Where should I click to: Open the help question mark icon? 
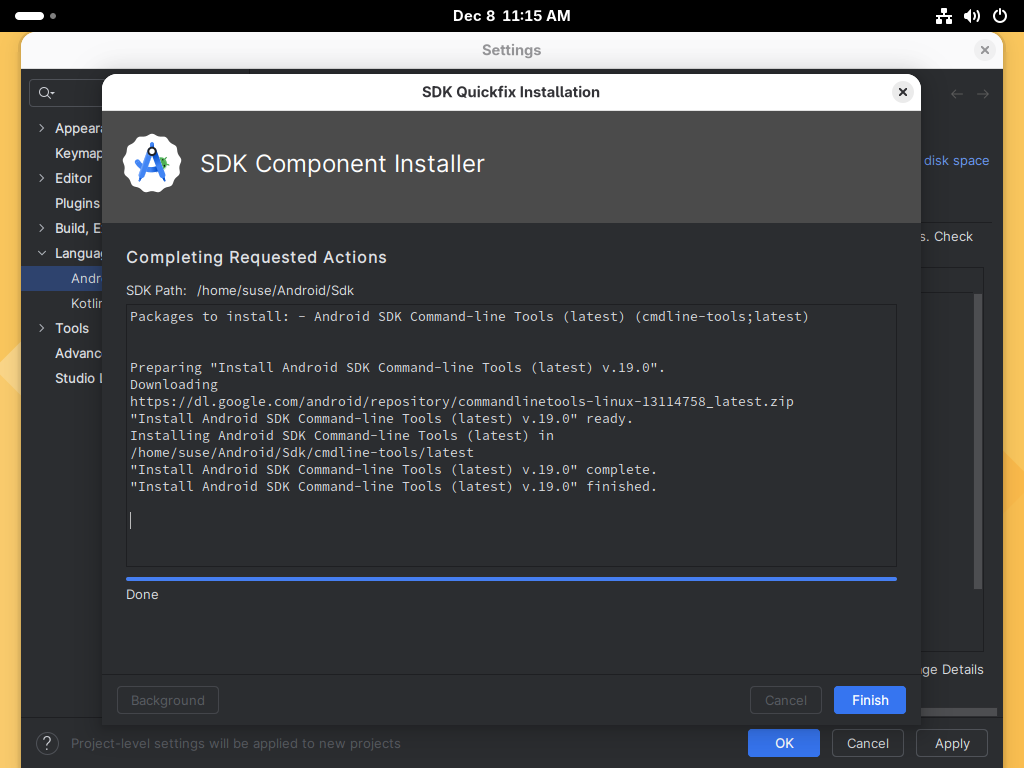pos(47,743)
